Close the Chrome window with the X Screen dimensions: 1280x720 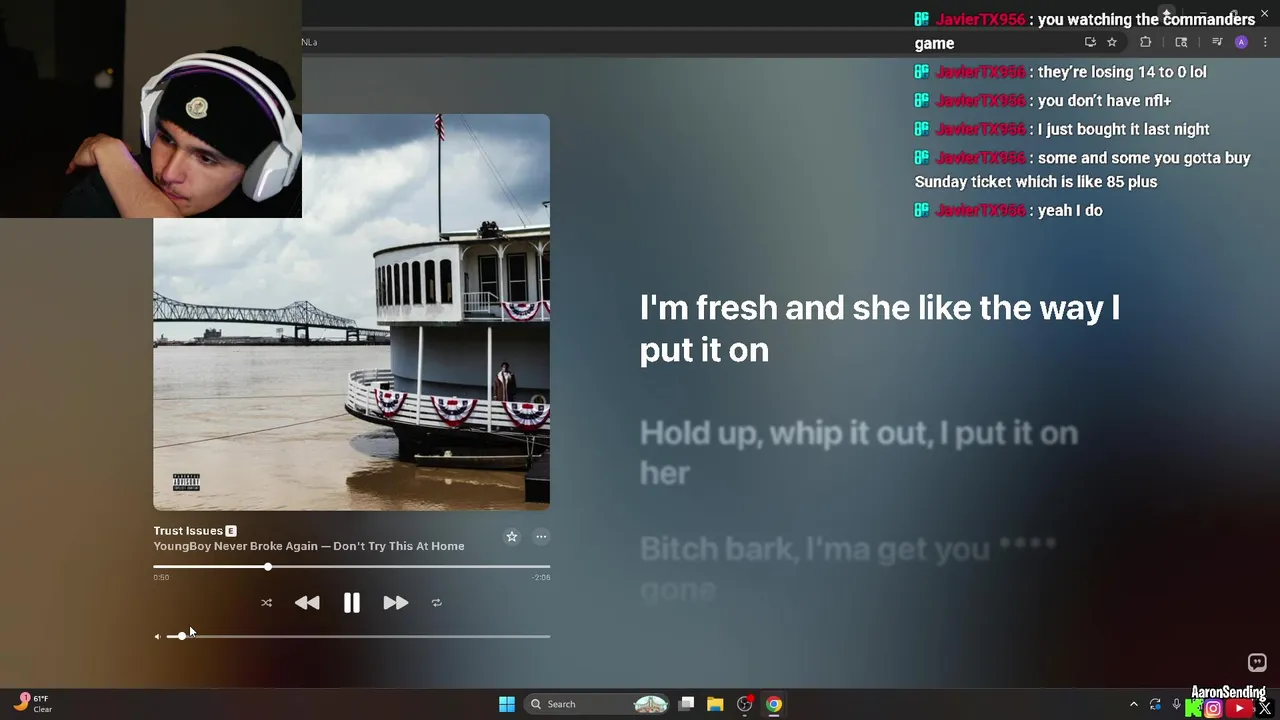1264,13
